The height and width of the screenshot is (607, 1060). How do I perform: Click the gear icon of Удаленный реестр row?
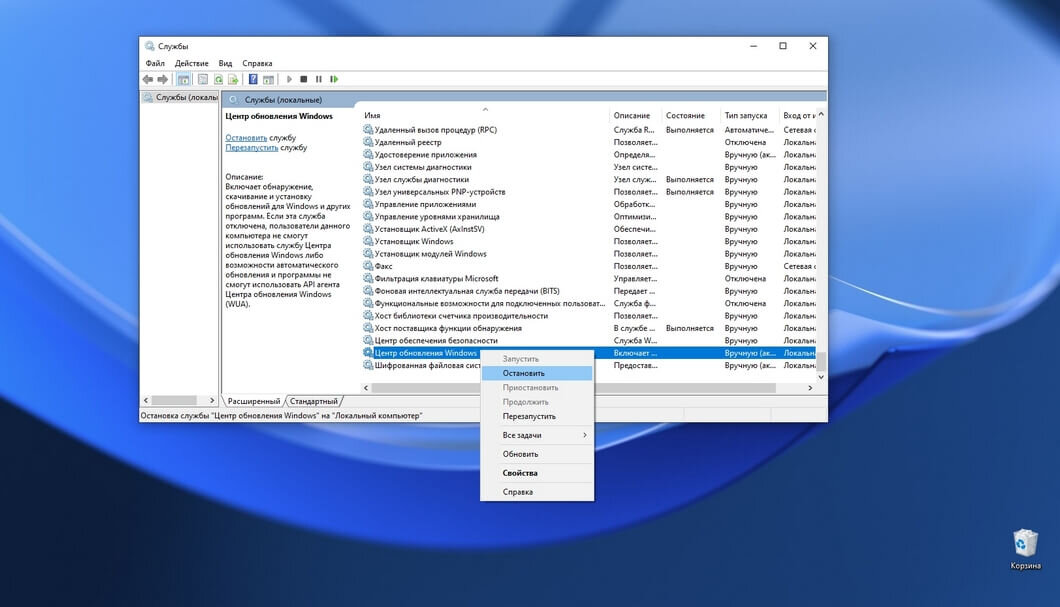368,142
